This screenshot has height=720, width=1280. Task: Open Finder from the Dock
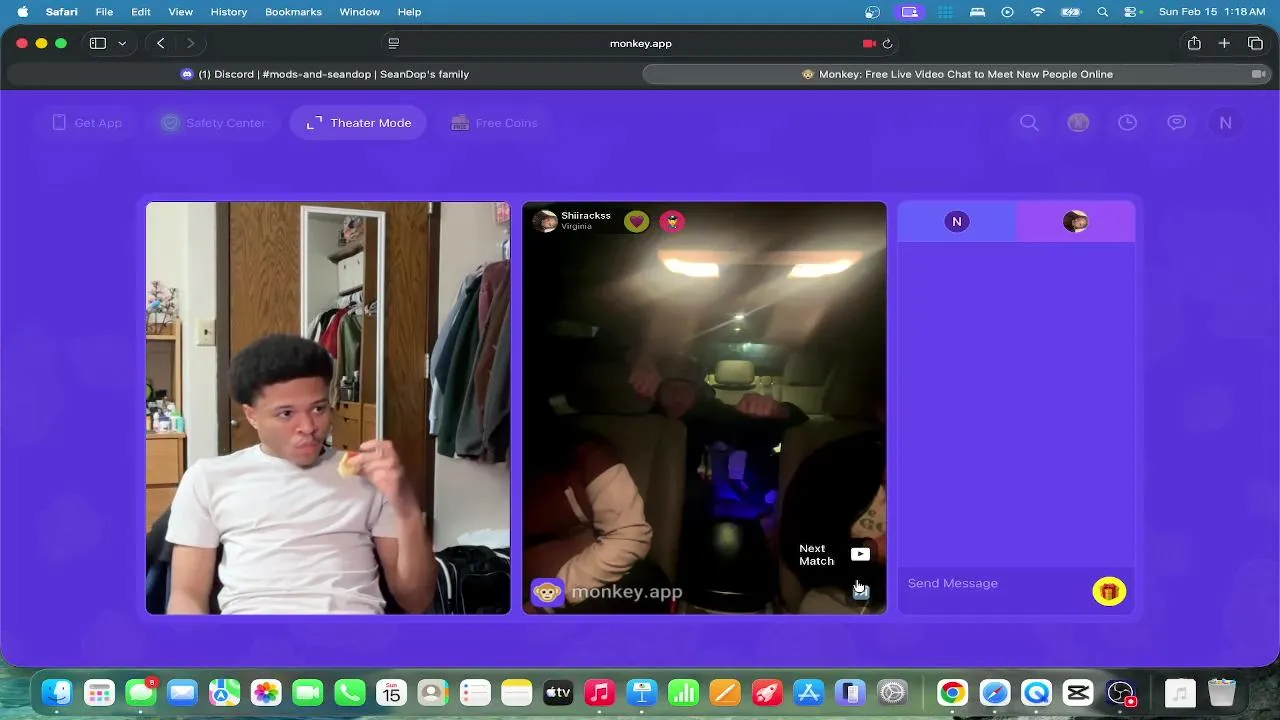[x=58, y=692]
